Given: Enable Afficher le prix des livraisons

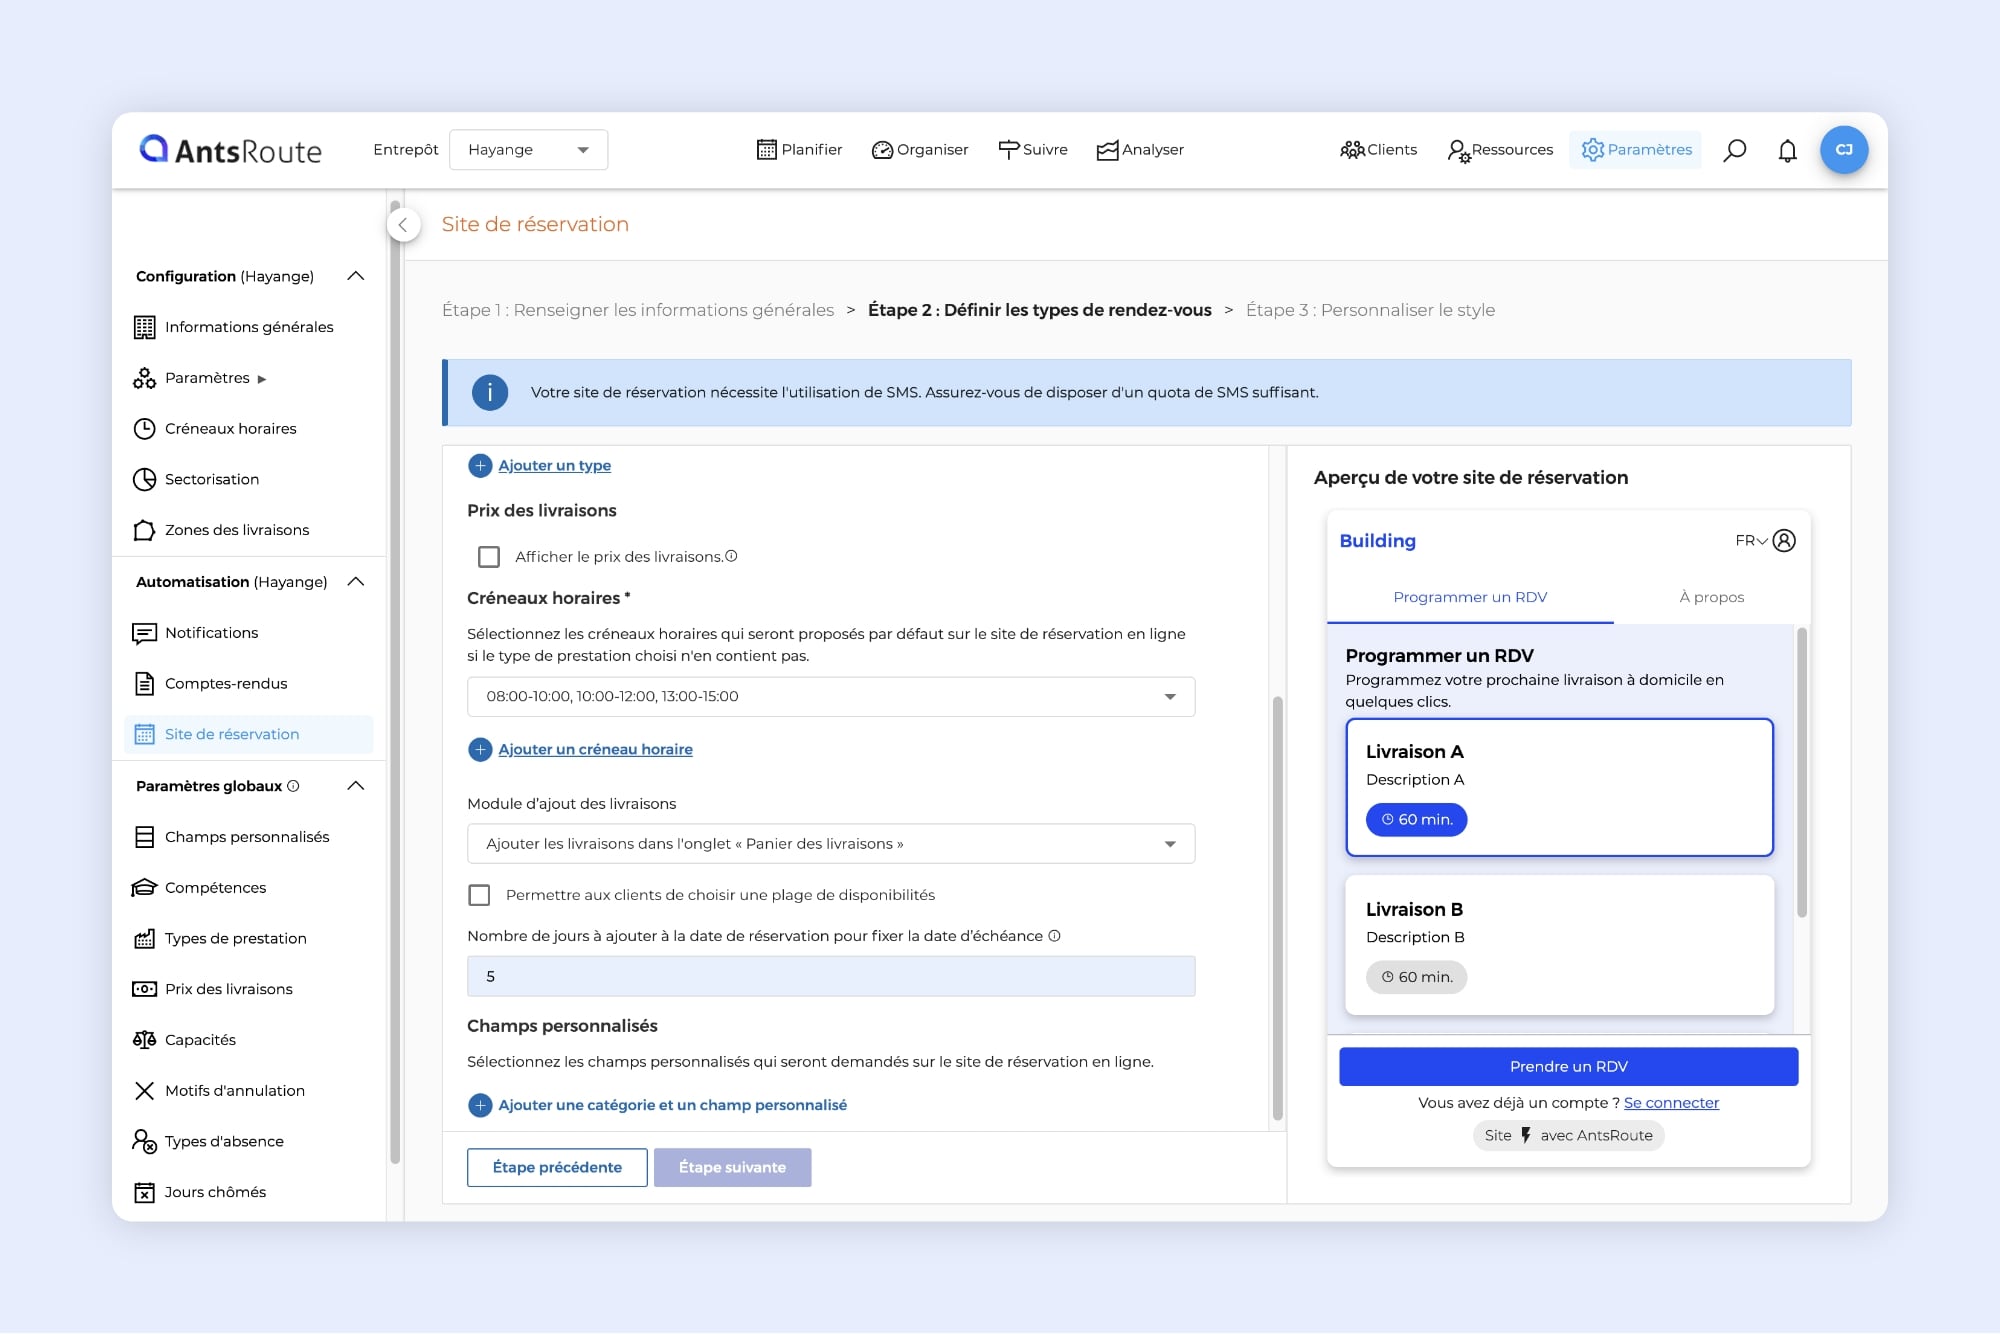Looking at the screenshot, I should click(x=489, y=557).
